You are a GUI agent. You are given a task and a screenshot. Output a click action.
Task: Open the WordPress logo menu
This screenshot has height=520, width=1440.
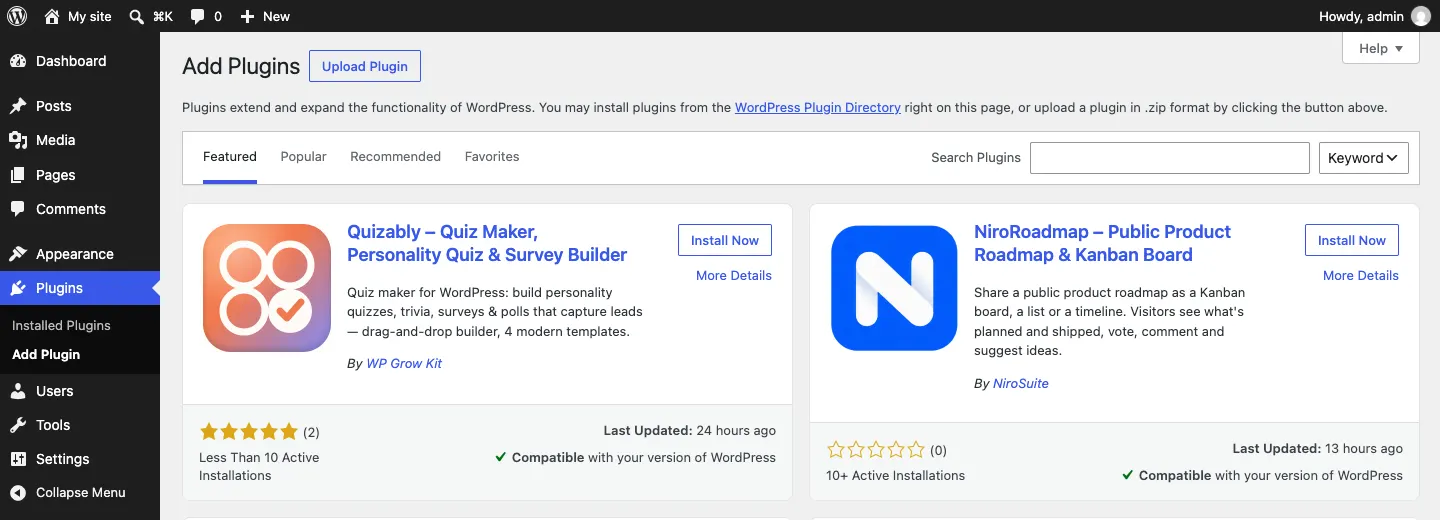tap(17, 16)
